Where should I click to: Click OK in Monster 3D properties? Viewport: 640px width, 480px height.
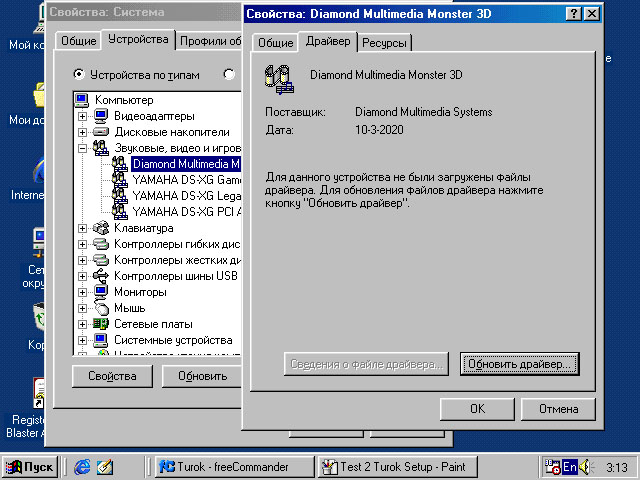pos(477,409)
